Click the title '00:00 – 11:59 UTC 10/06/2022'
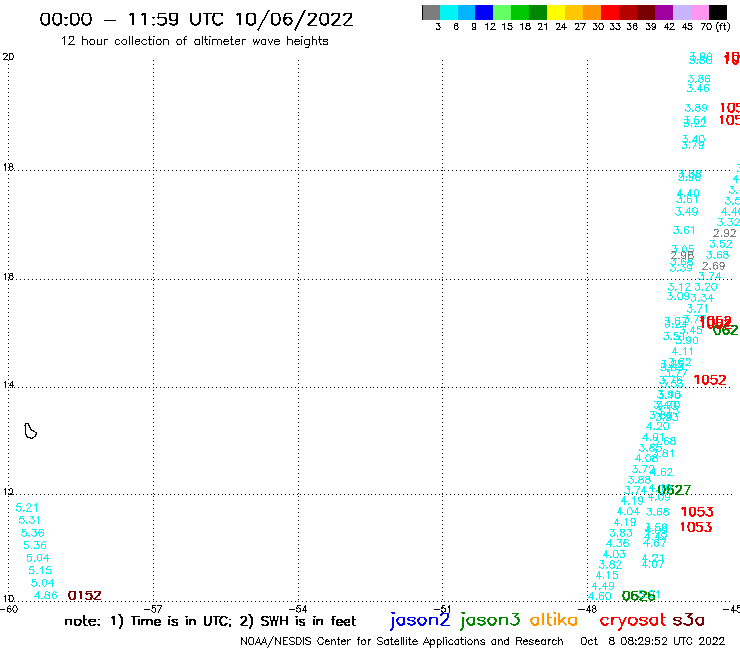The width and height of the screenshot is (740, 650). (x=196, y=19)
